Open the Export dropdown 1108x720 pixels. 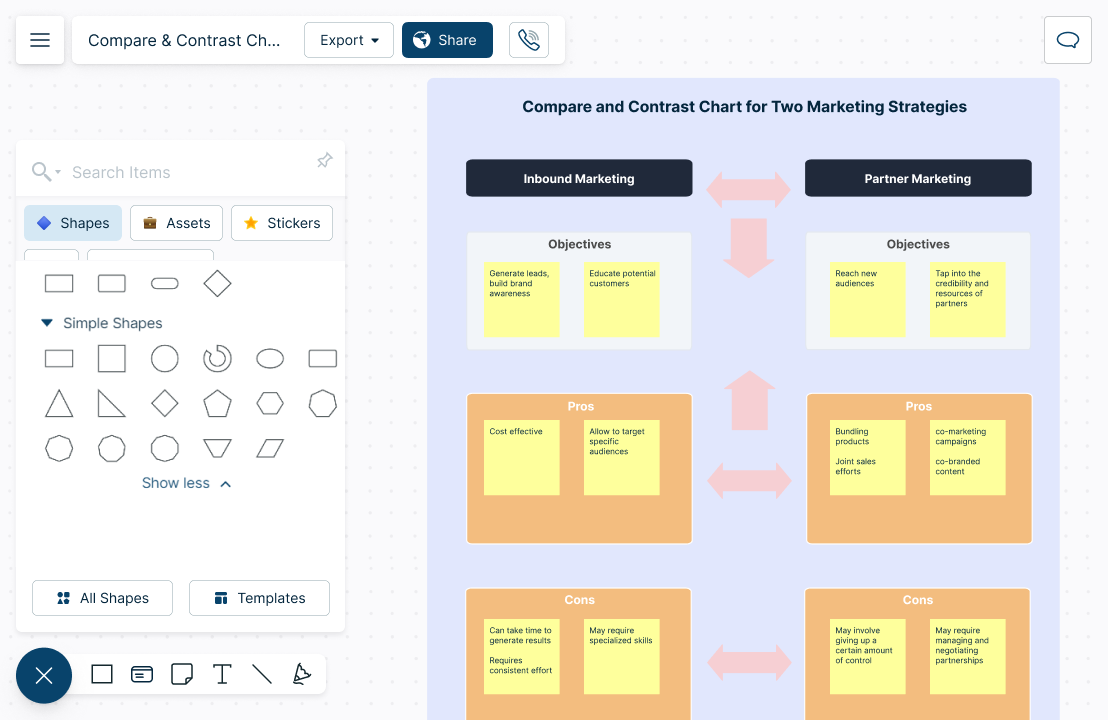pos(349,40)
